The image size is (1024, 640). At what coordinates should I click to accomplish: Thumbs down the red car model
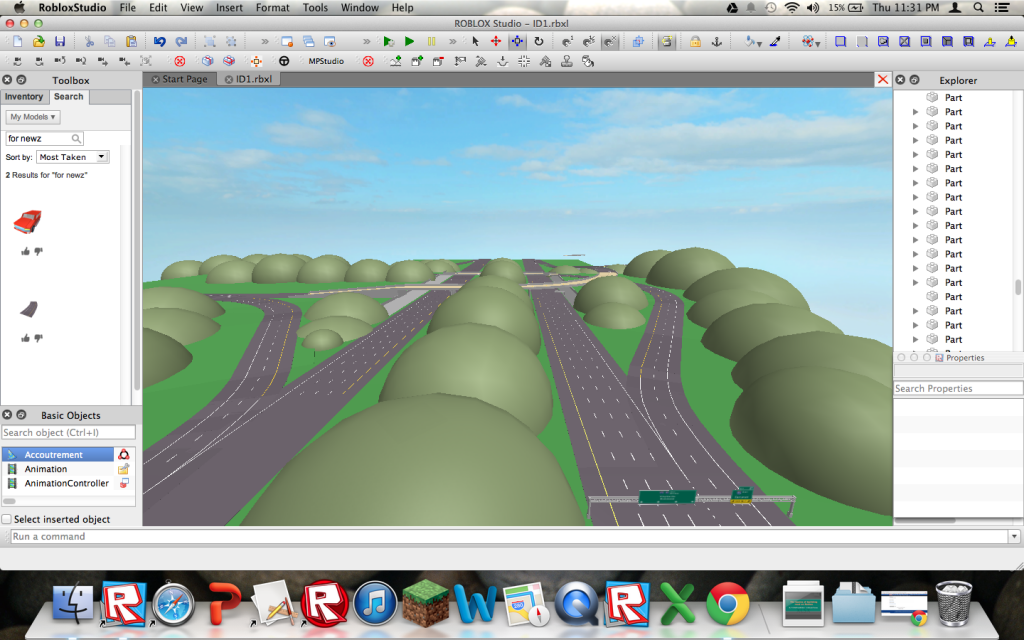[39, 251]
